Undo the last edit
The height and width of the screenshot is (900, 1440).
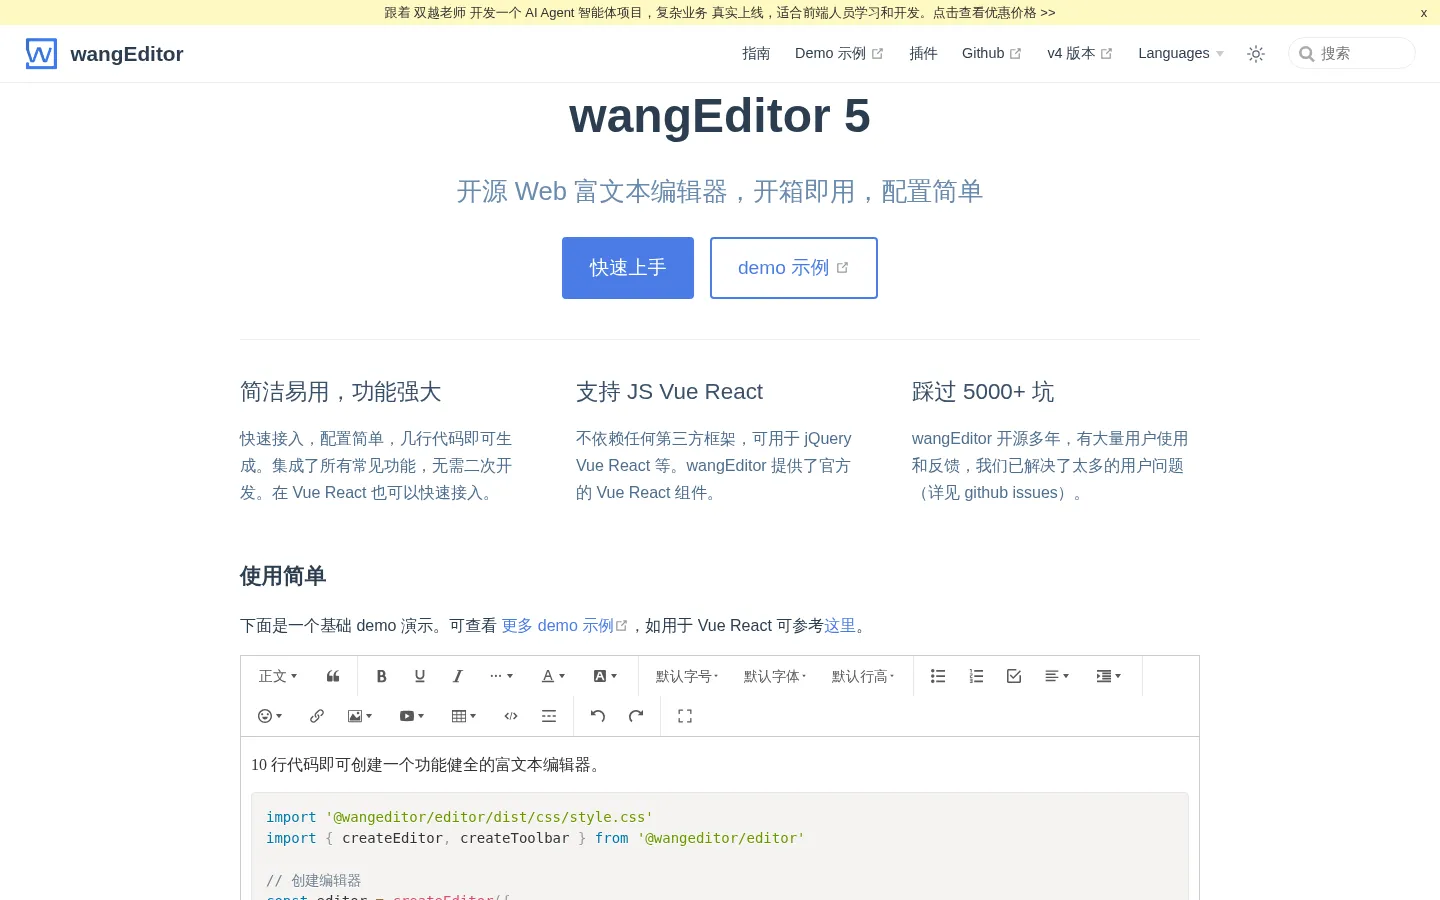pyautogui.click(x=598, y=716)
